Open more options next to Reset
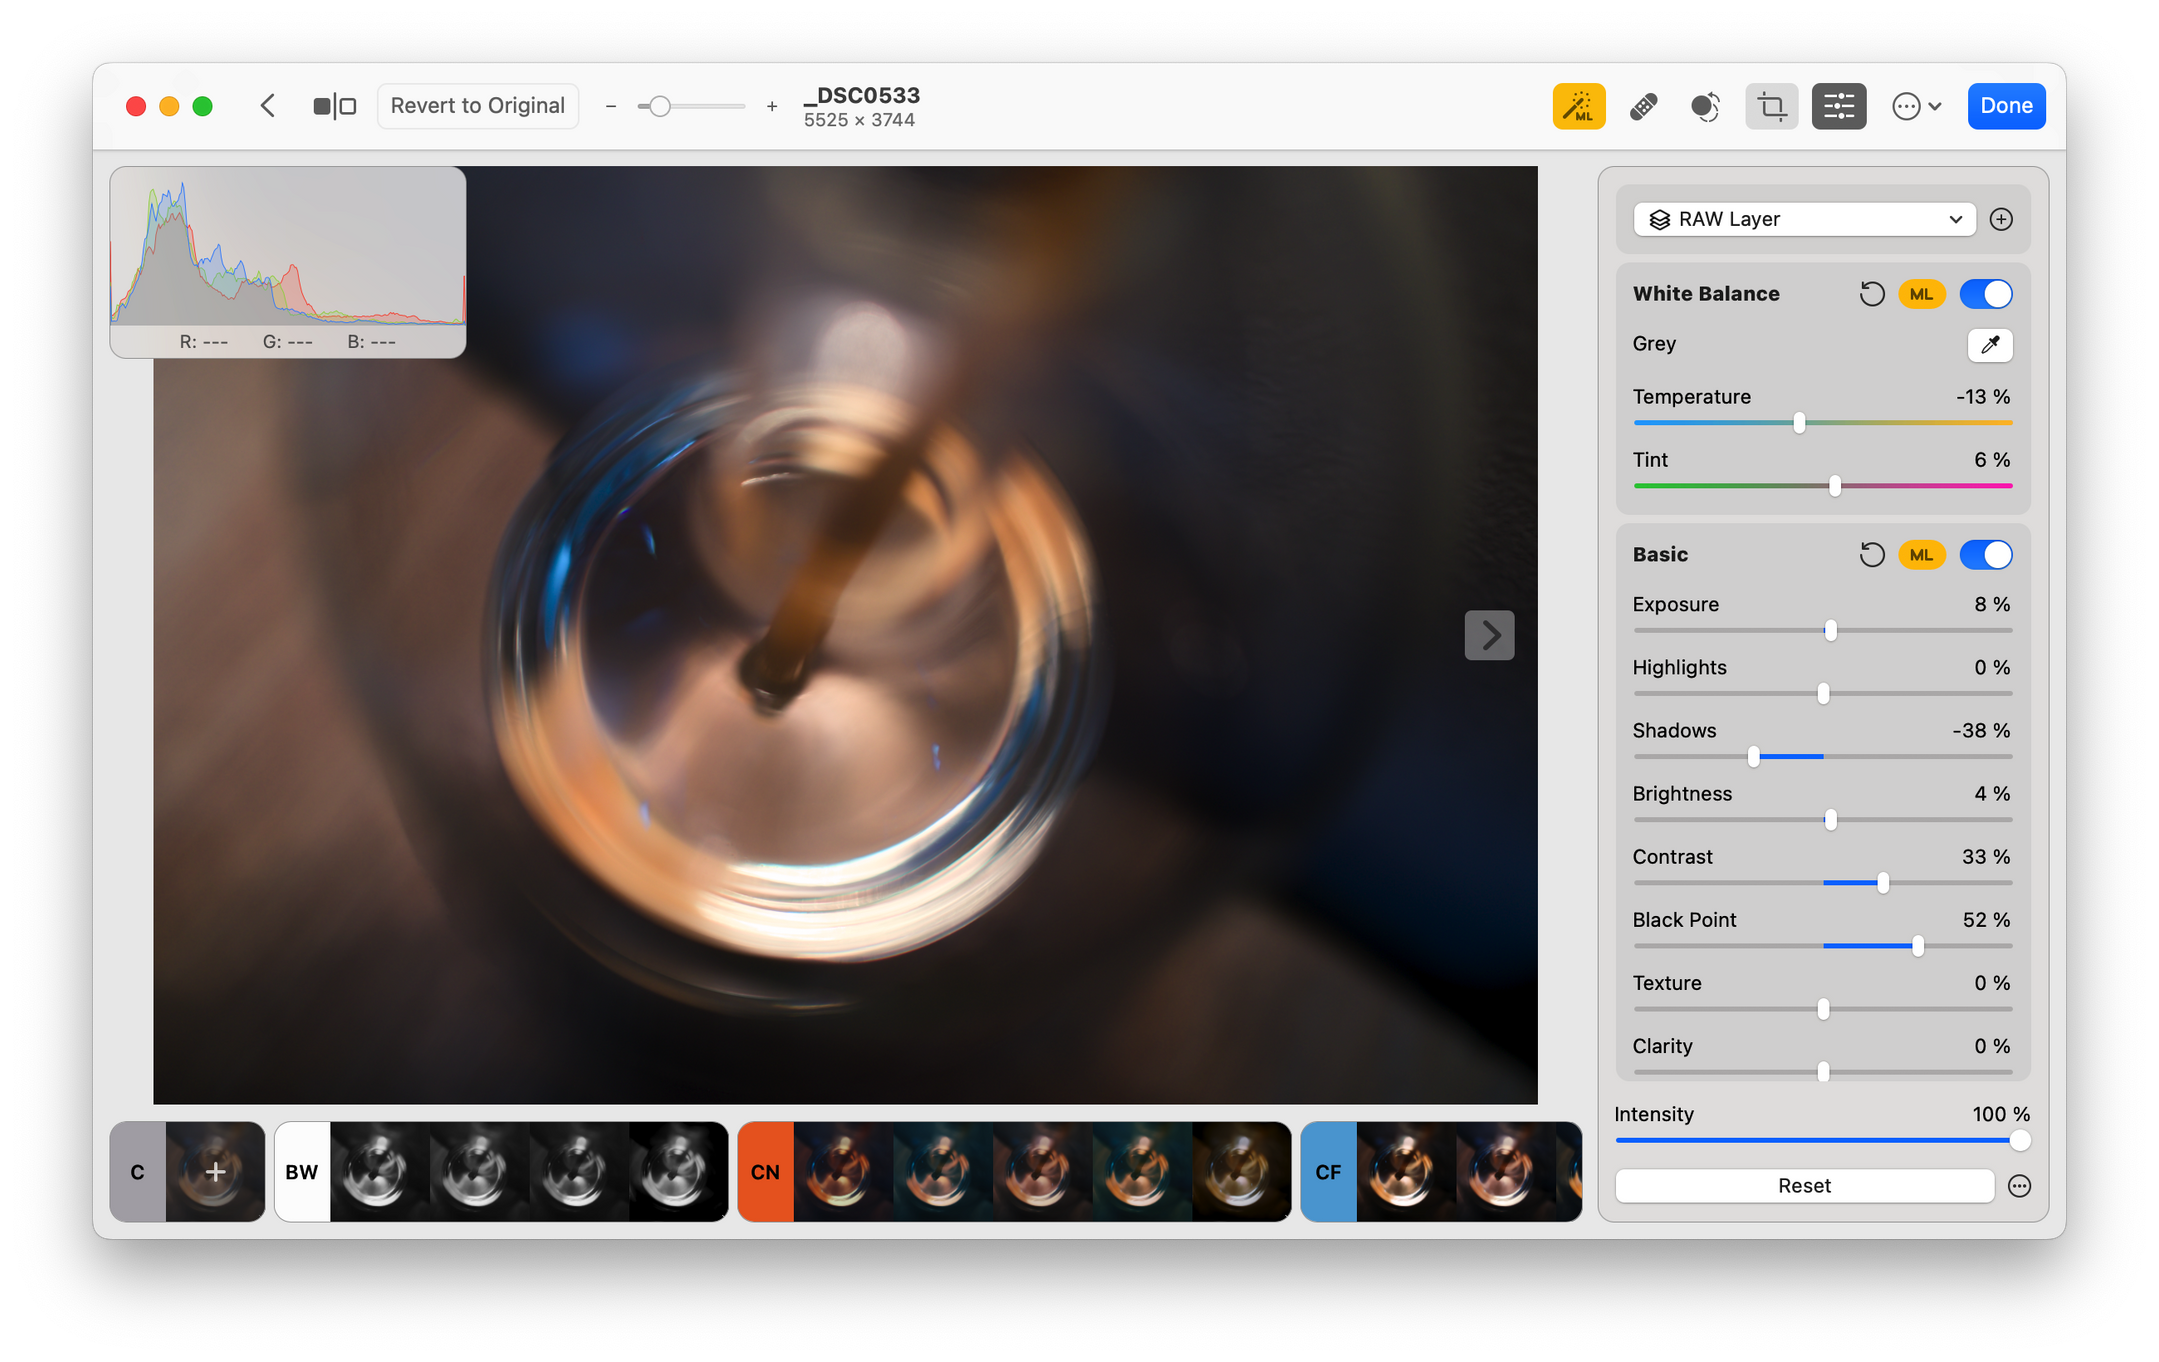The width and height of the screenshot is (2159, 1362). click(2019, 1186)
